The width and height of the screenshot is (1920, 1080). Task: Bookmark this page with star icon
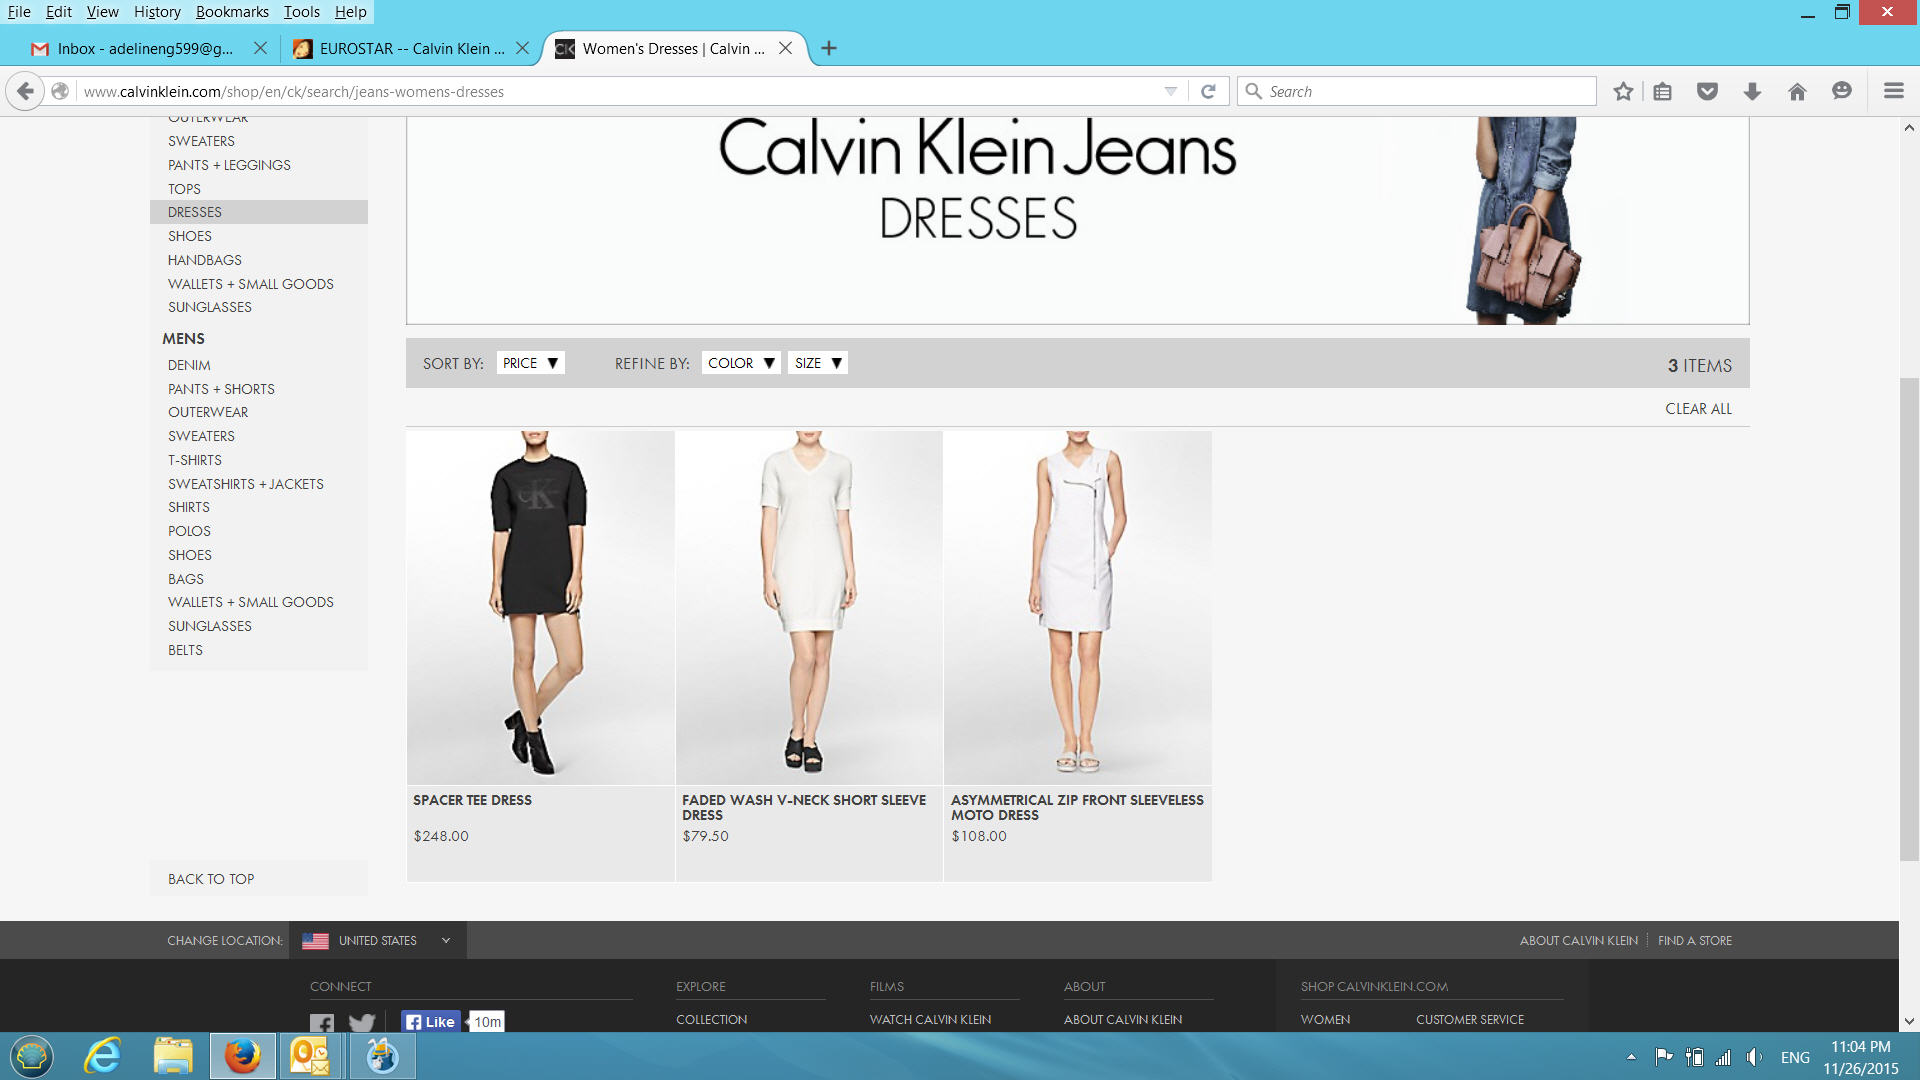1623,91
